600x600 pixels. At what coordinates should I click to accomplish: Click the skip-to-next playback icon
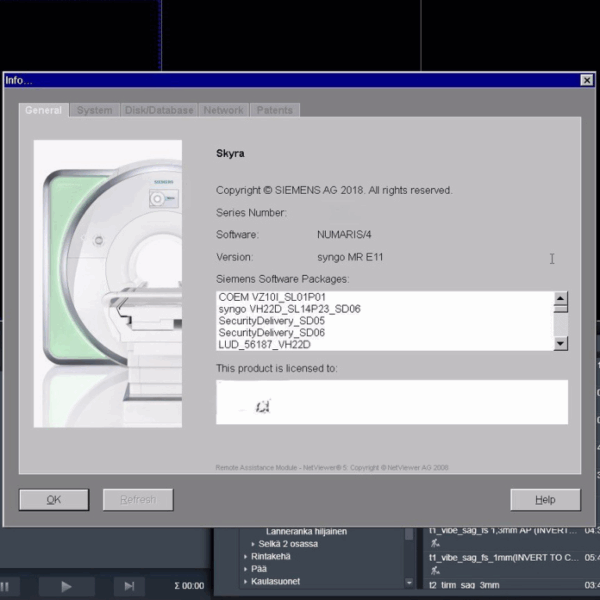click(x=128, y=586)
